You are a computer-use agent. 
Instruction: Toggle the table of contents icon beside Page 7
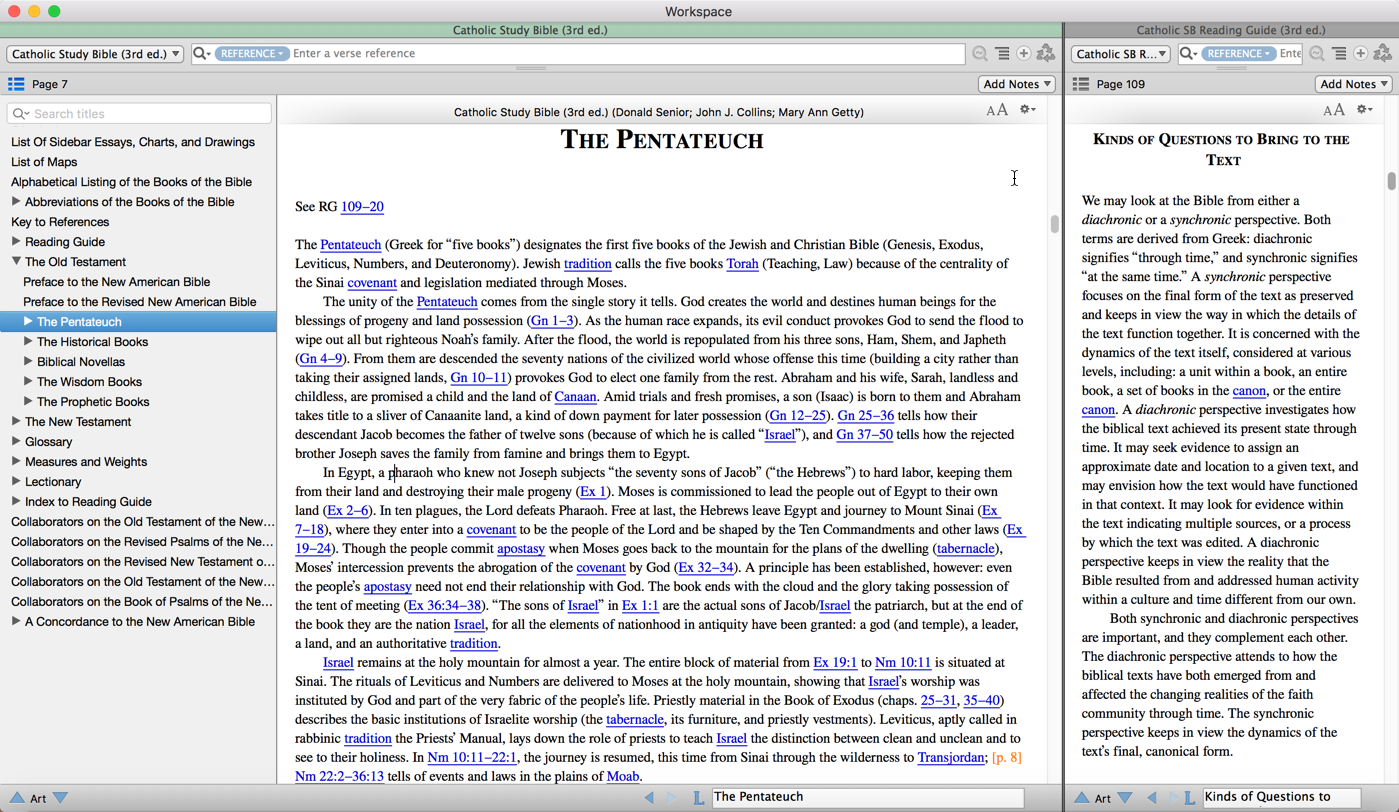[16, 84]
